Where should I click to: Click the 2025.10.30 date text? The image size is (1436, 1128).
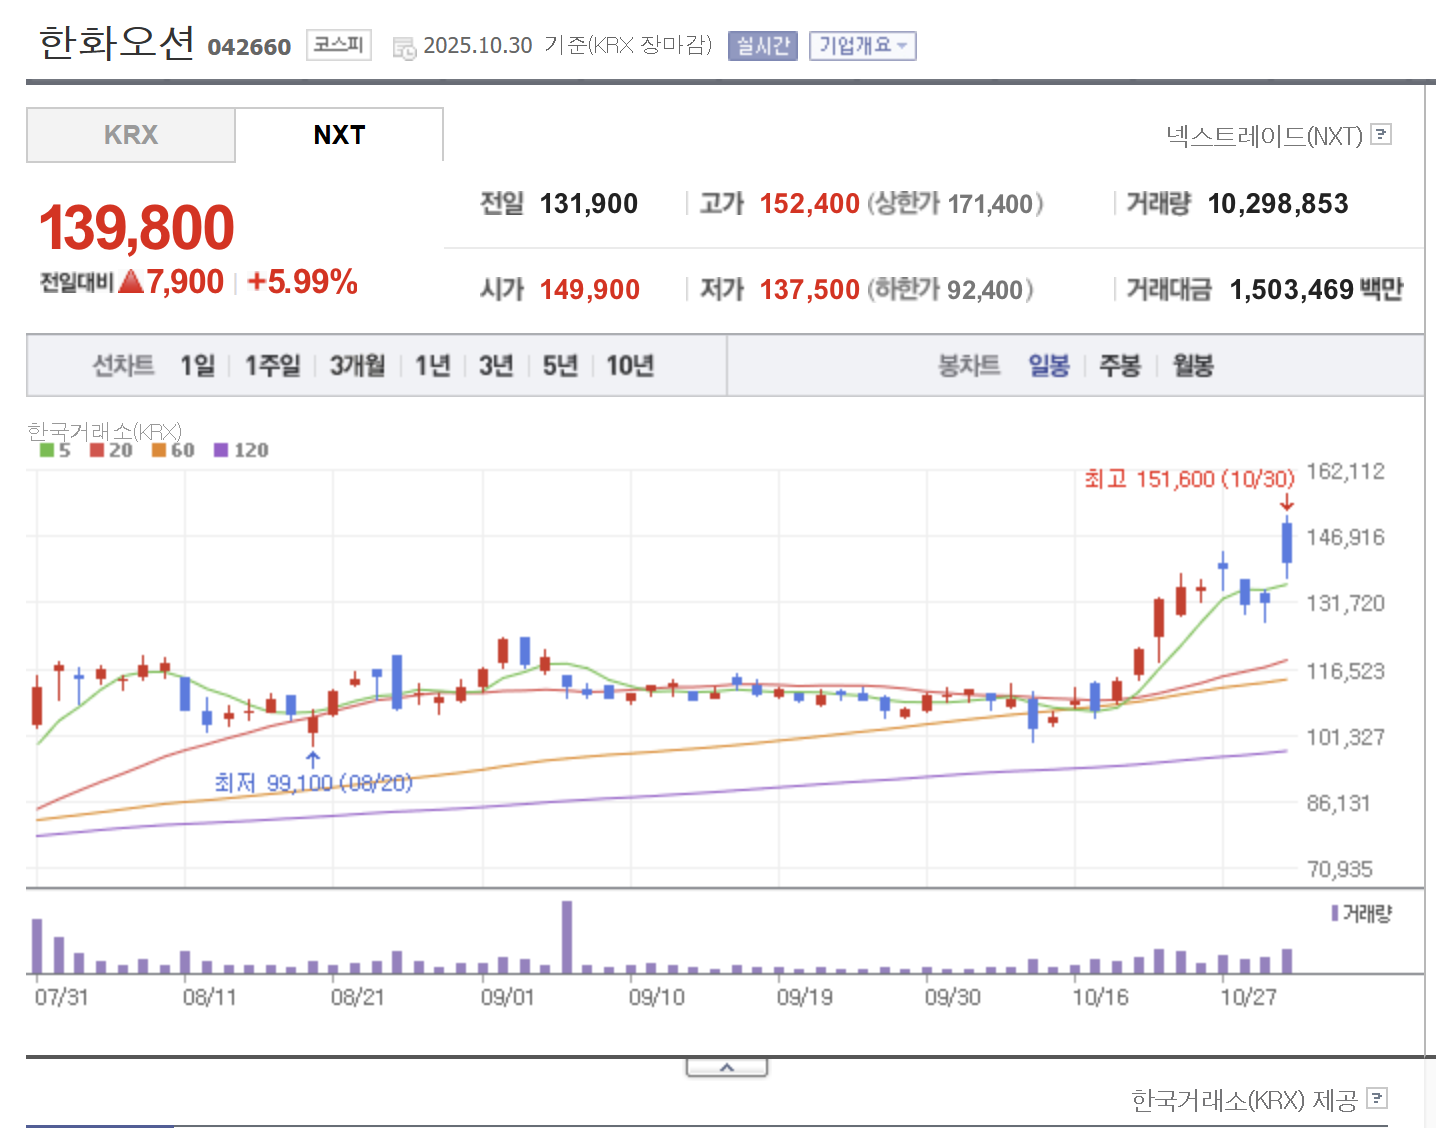click(x=478, y=46)
